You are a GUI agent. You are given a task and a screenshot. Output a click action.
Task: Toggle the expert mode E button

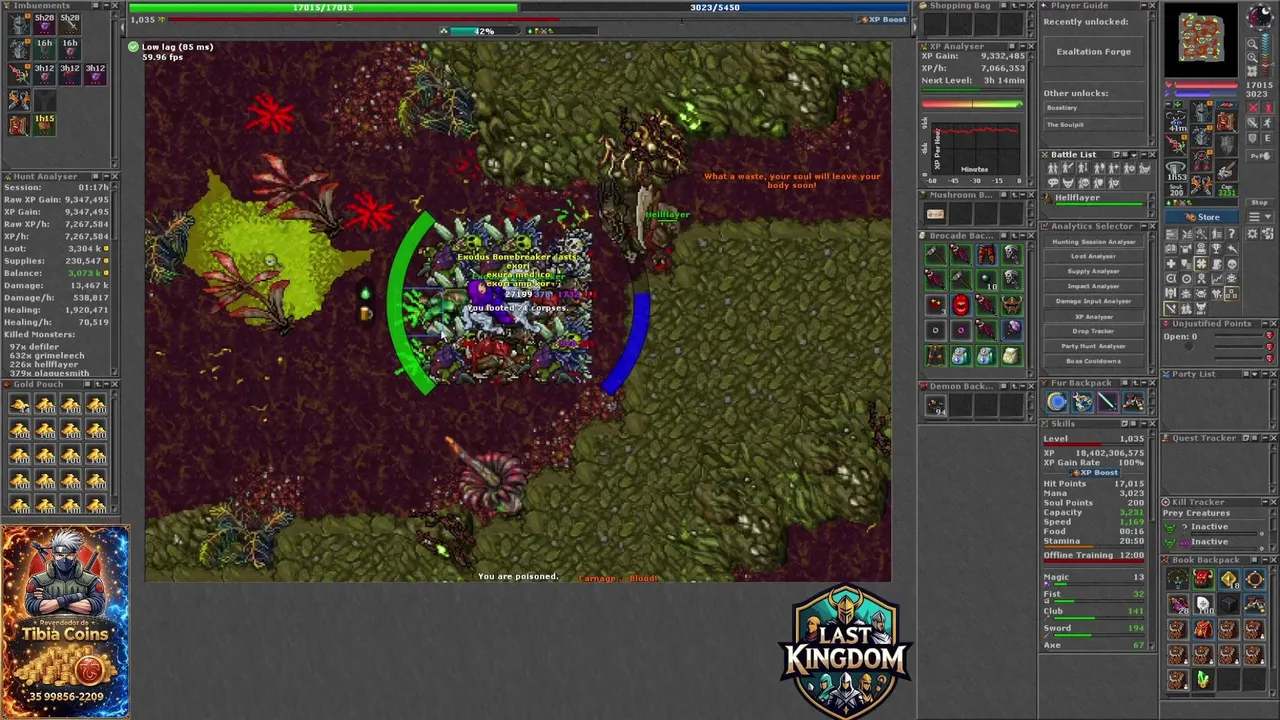click(1267, 138)
